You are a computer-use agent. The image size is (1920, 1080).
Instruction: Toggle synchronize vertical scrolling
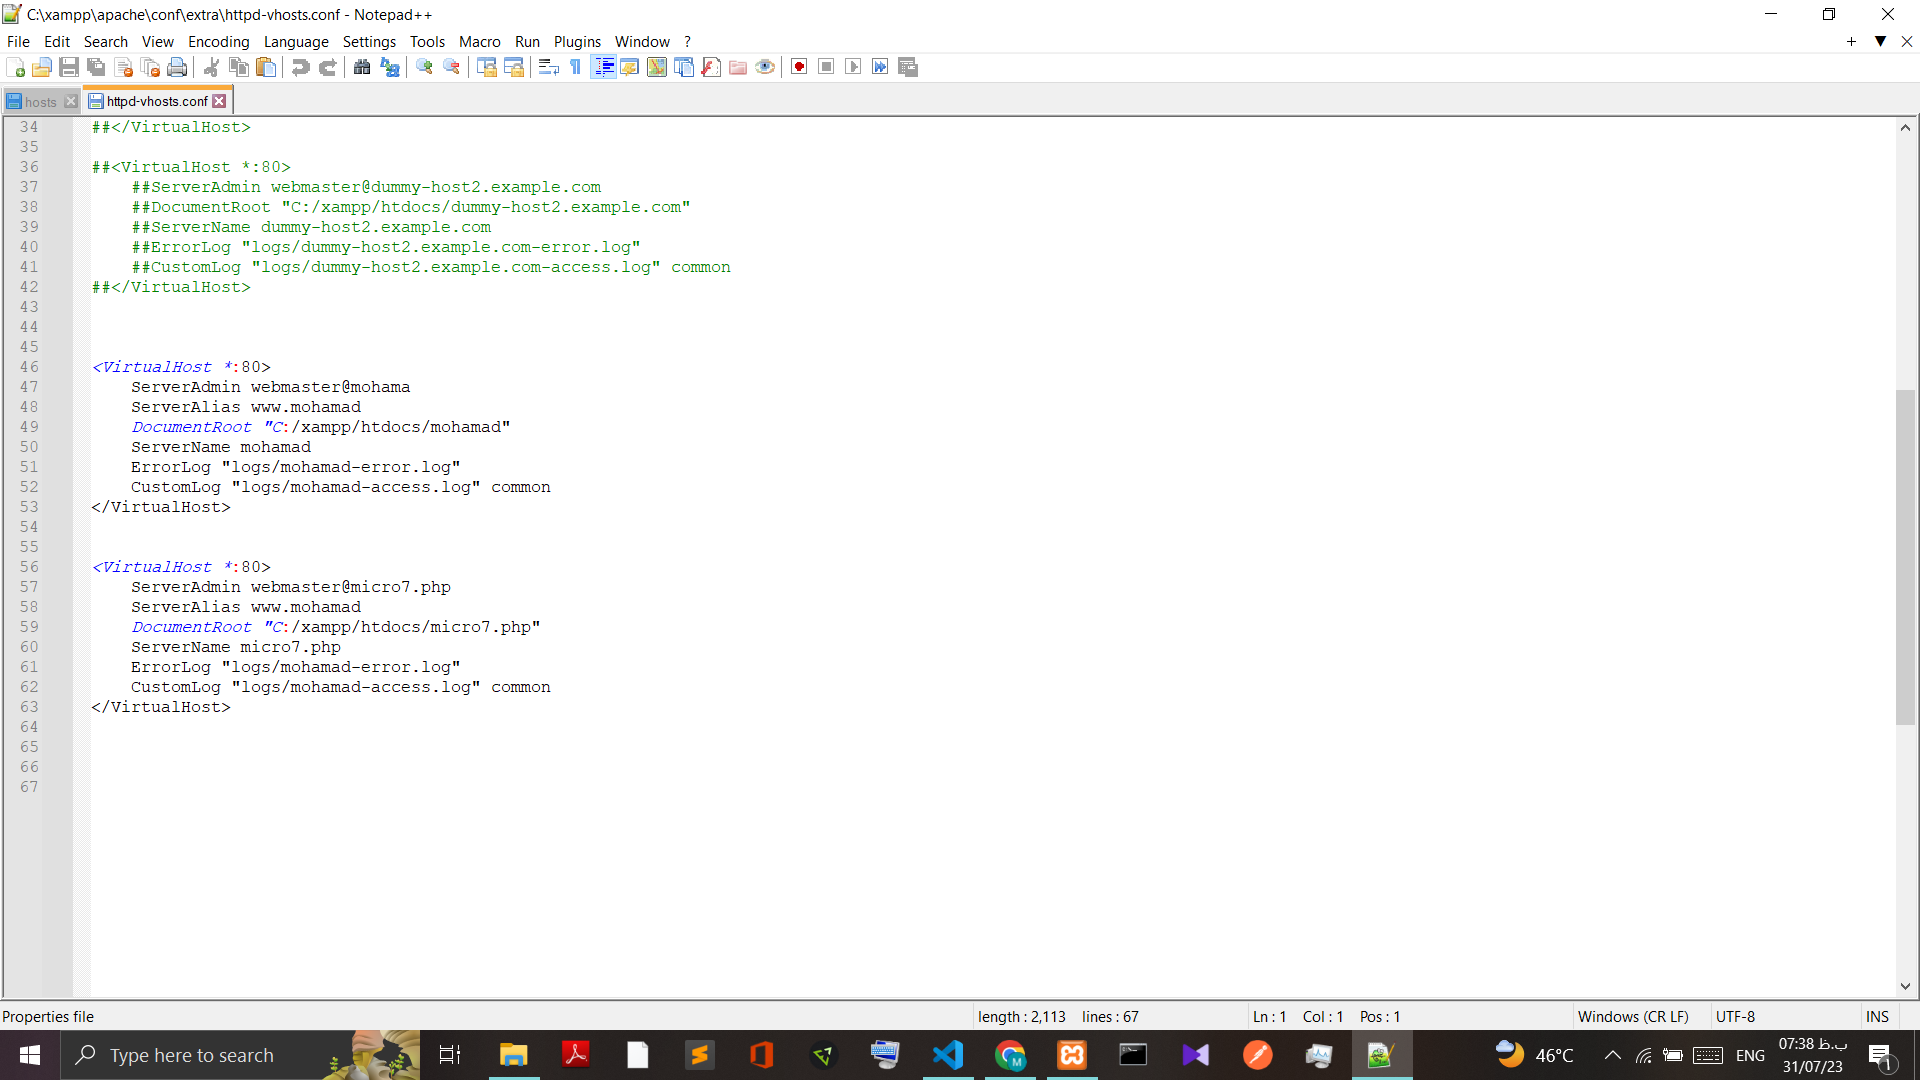pyautogui.click(x=486, y=67)
